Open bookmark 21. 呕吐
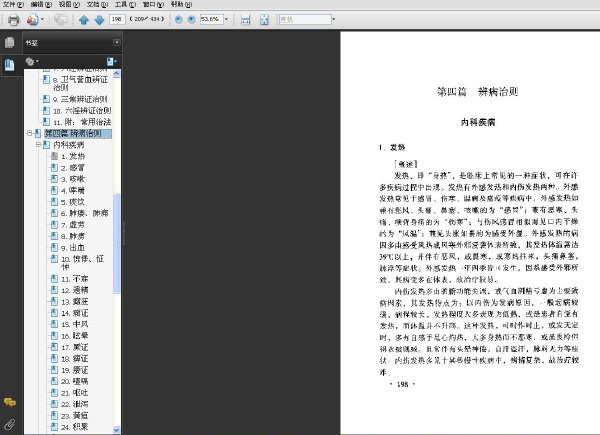The height and width of the screenshot is (435, 600). 75,393
